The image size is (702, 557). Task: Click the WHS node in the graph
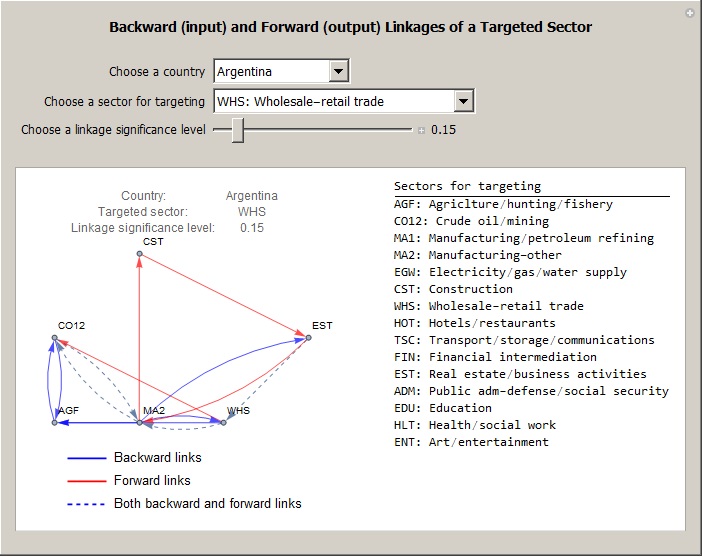[224, 423]
